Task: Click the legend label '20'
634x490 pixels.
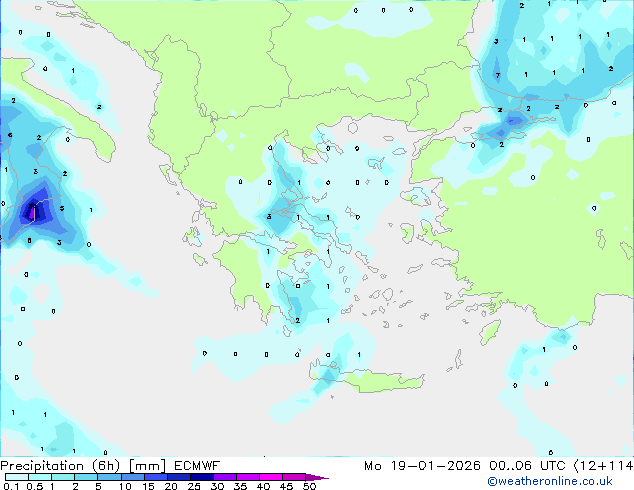Action: coord(171,486)
